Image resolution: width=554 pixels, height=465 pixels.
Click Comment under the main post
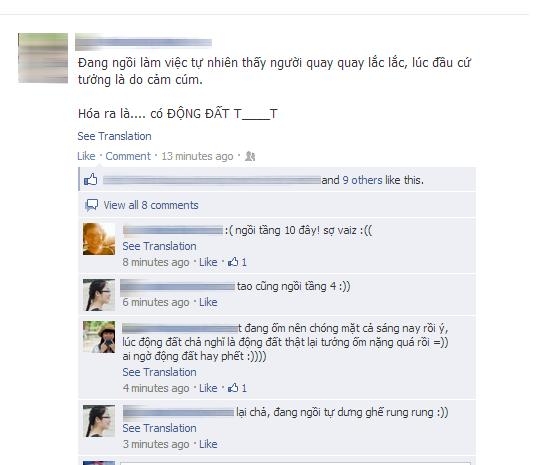click(128, 156)
